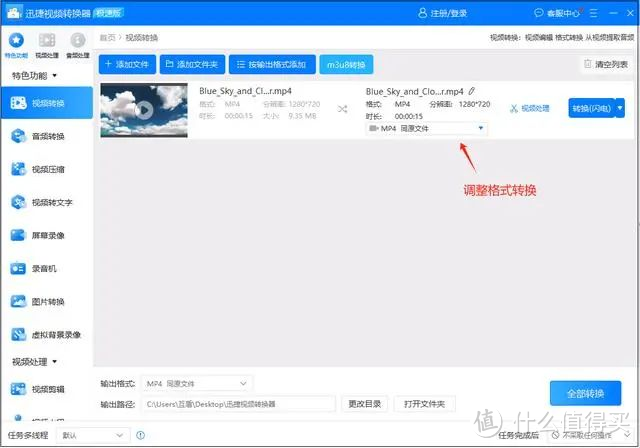The height and width of the screenshot is (448, 640).
Task: Rename output file via pencil icon
Action: click(x=471, y=91)
